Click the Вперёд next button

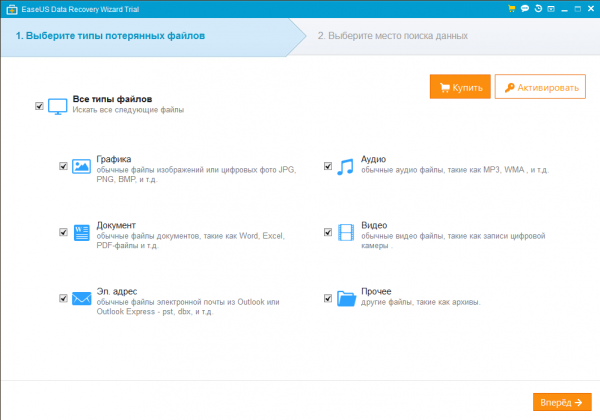pos(562,402)
